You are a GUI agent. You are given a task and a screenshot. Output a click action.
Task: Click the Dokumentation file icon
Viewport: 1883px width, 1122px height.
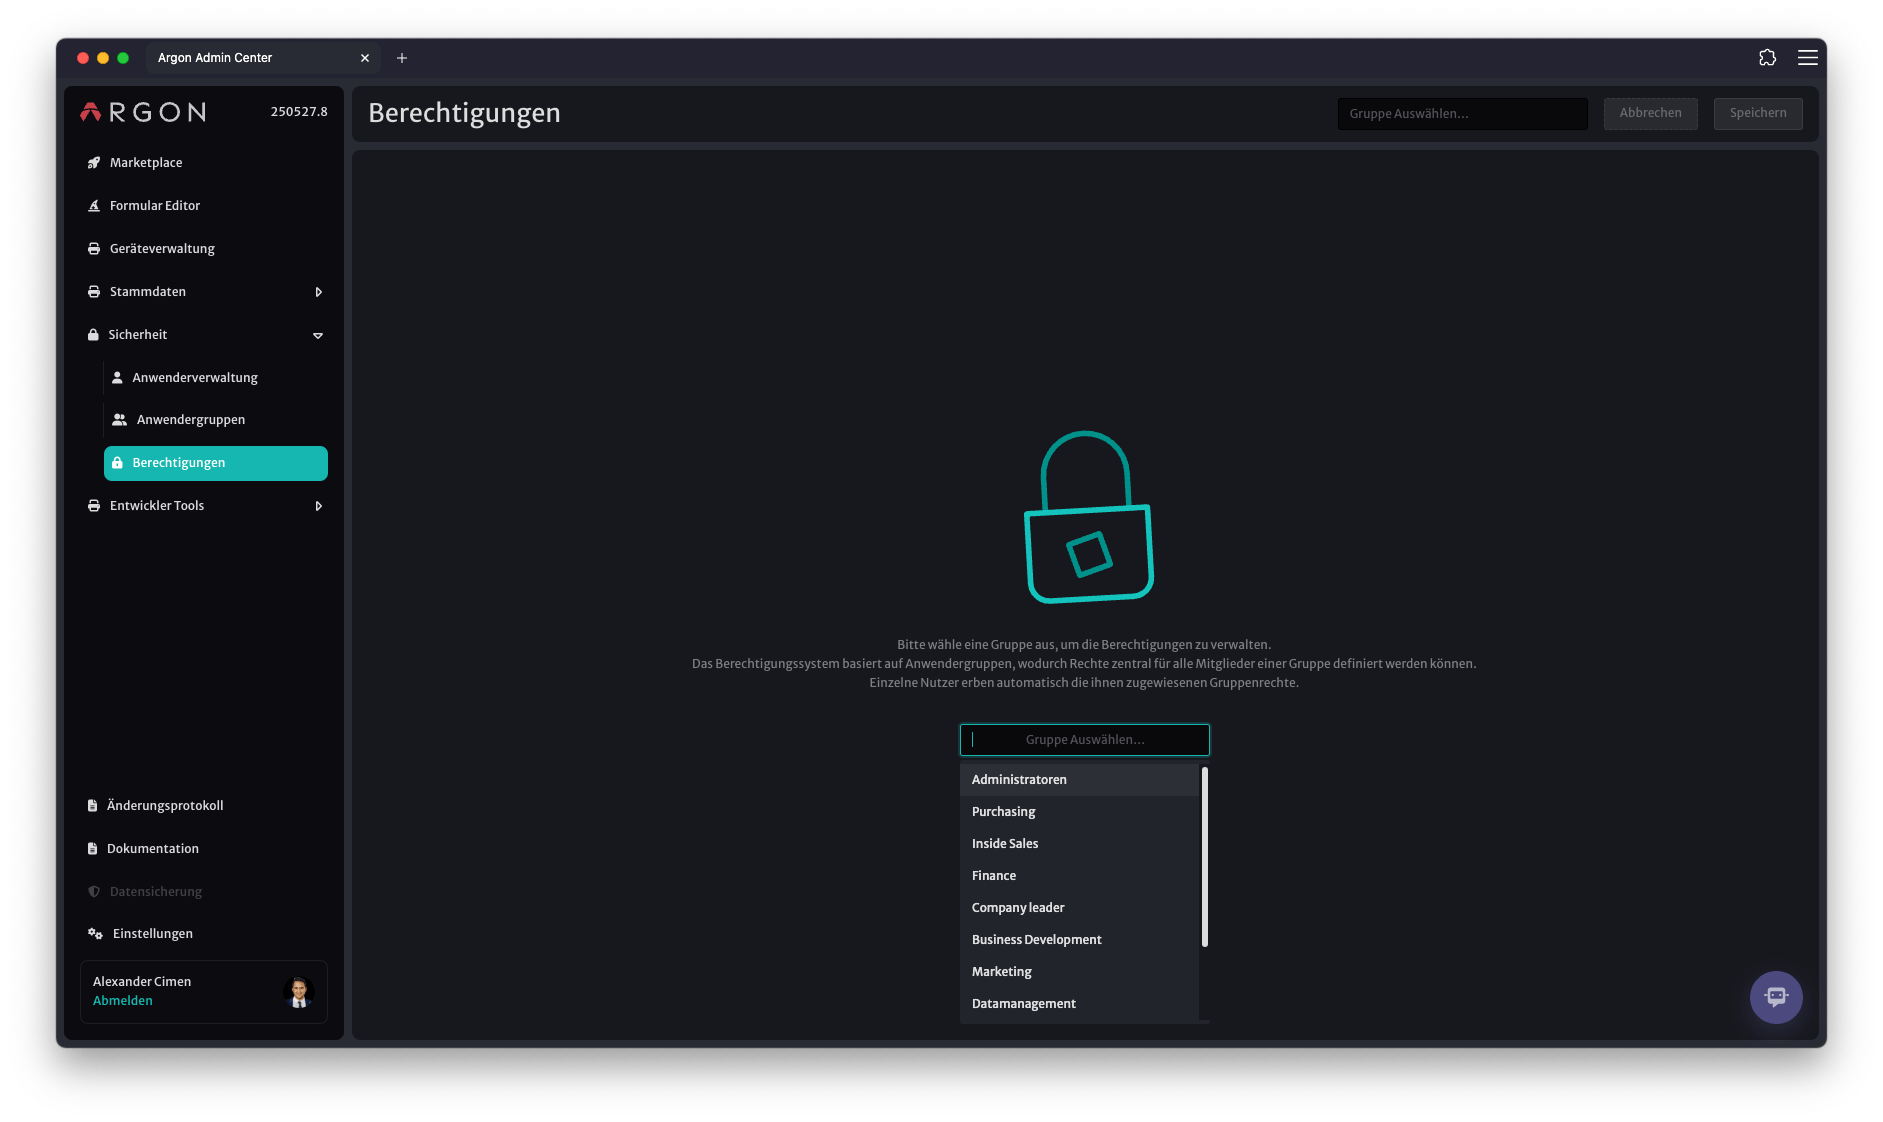(x=92, y=849)
